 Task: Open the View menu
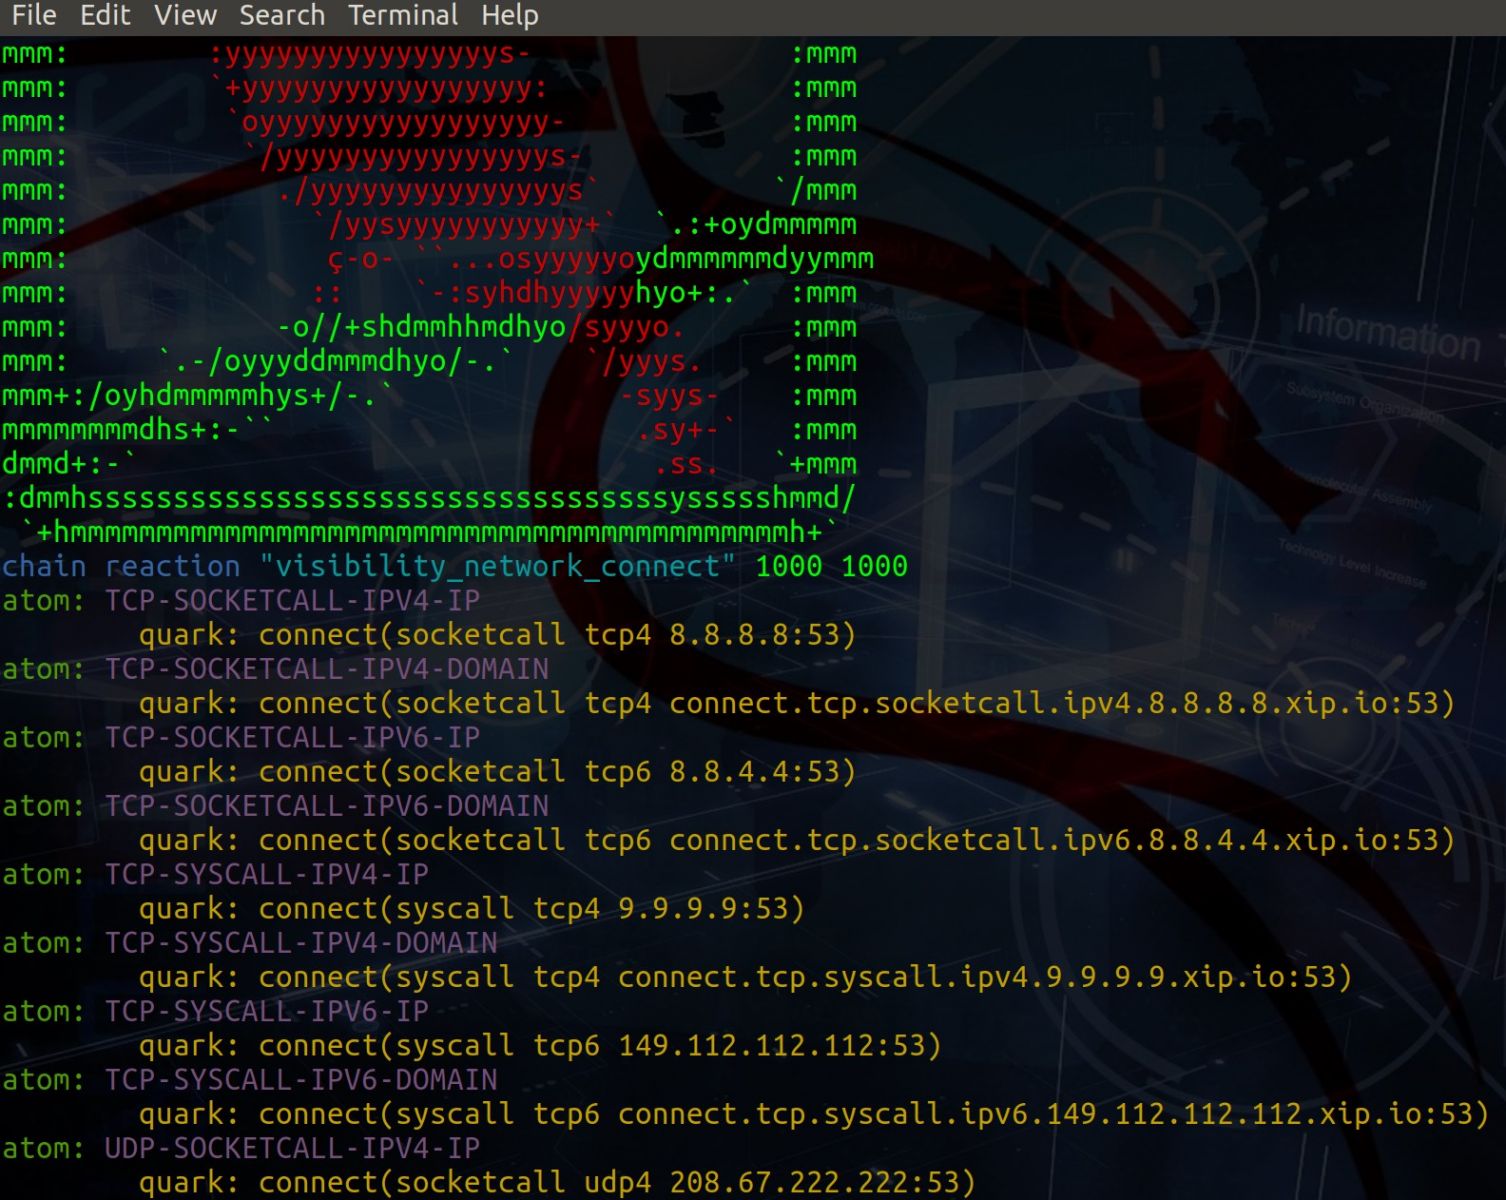coord(185,15)
